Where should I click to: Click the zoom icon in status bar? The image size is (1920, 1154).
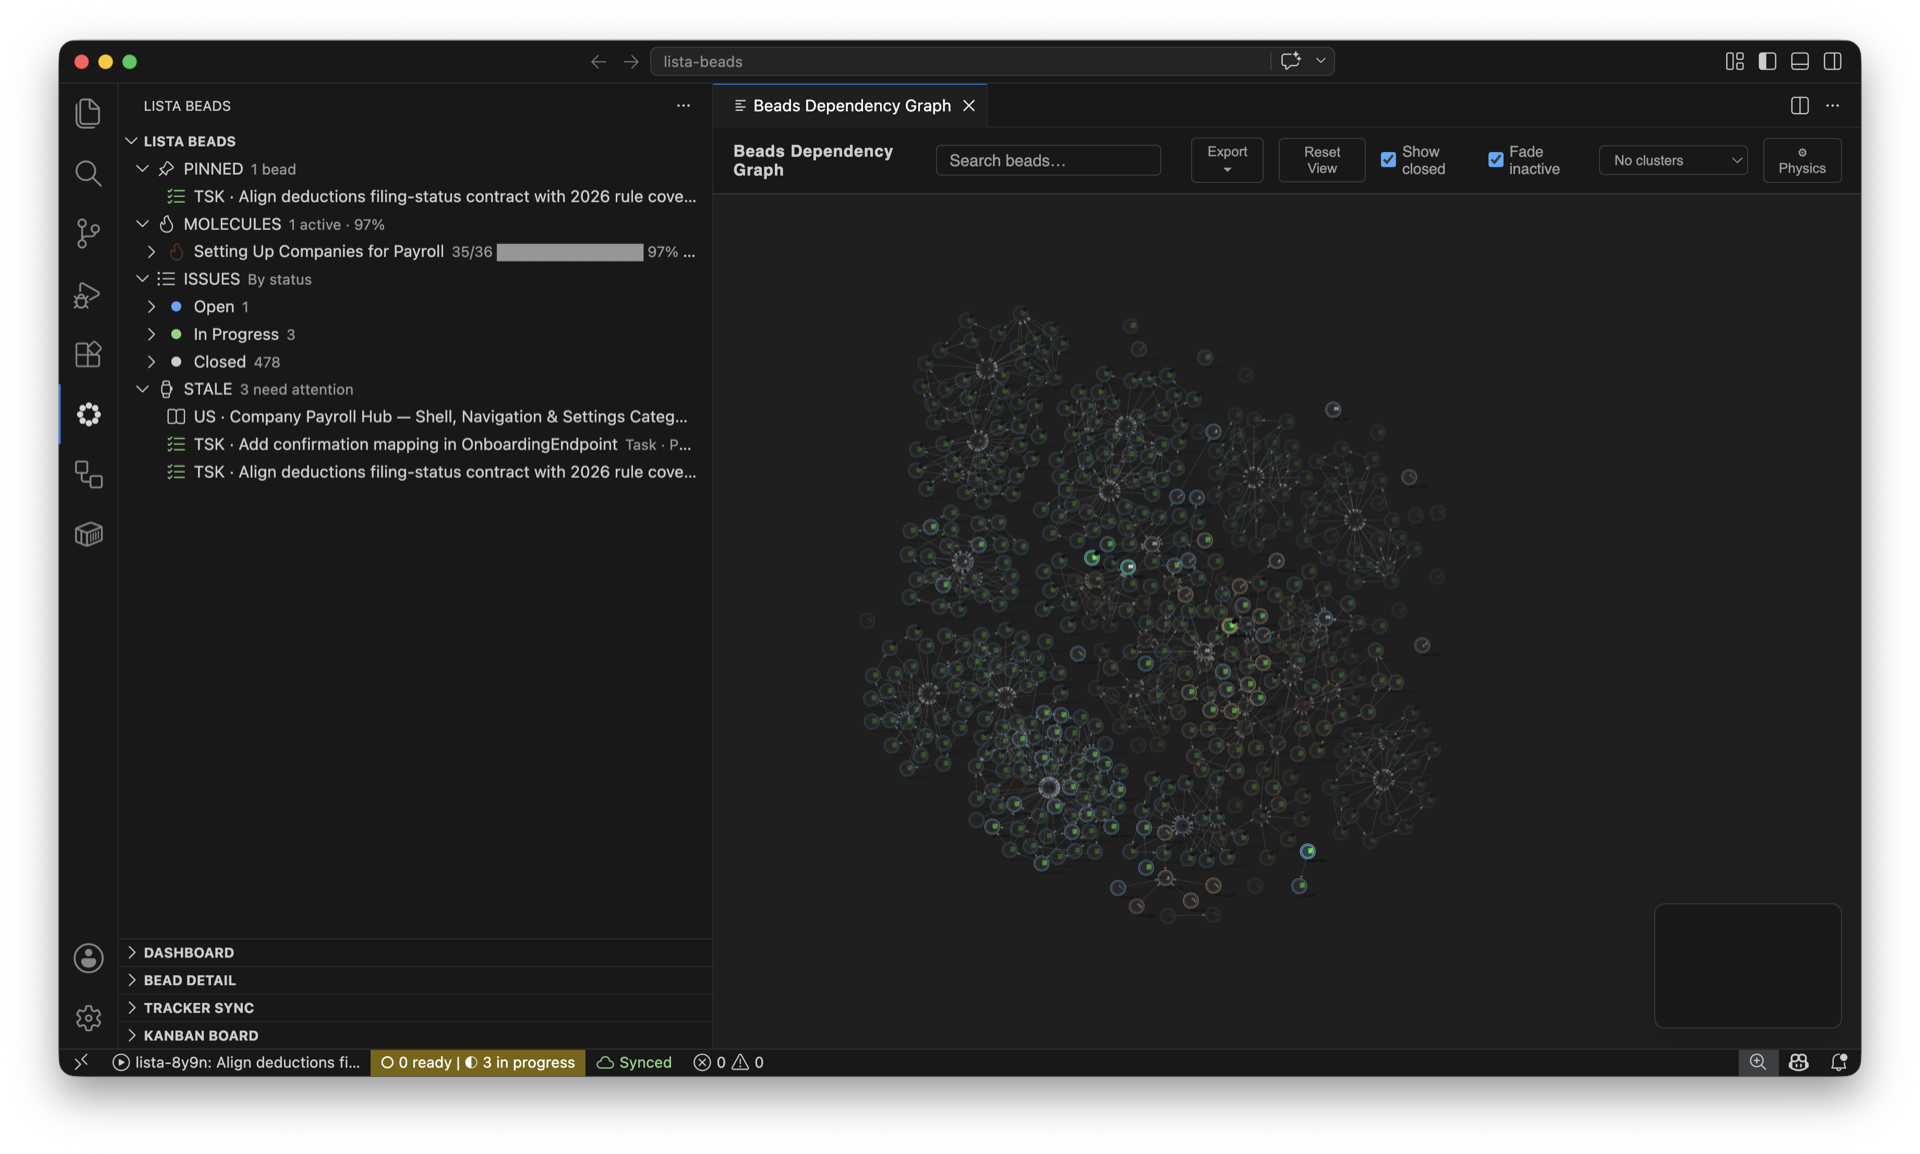point(1757,1062)
